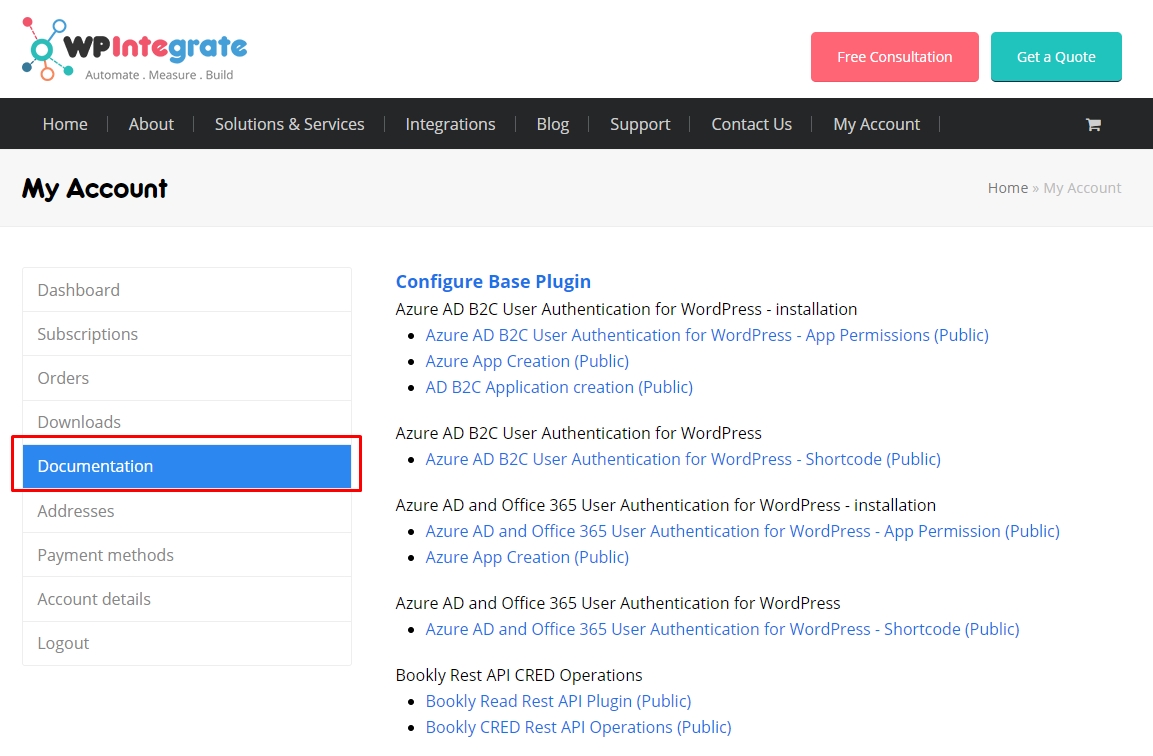Open the shopping cart icon
This screenshot has width=1153, height=756.
pyautogui.click(x=1093, y=124)
